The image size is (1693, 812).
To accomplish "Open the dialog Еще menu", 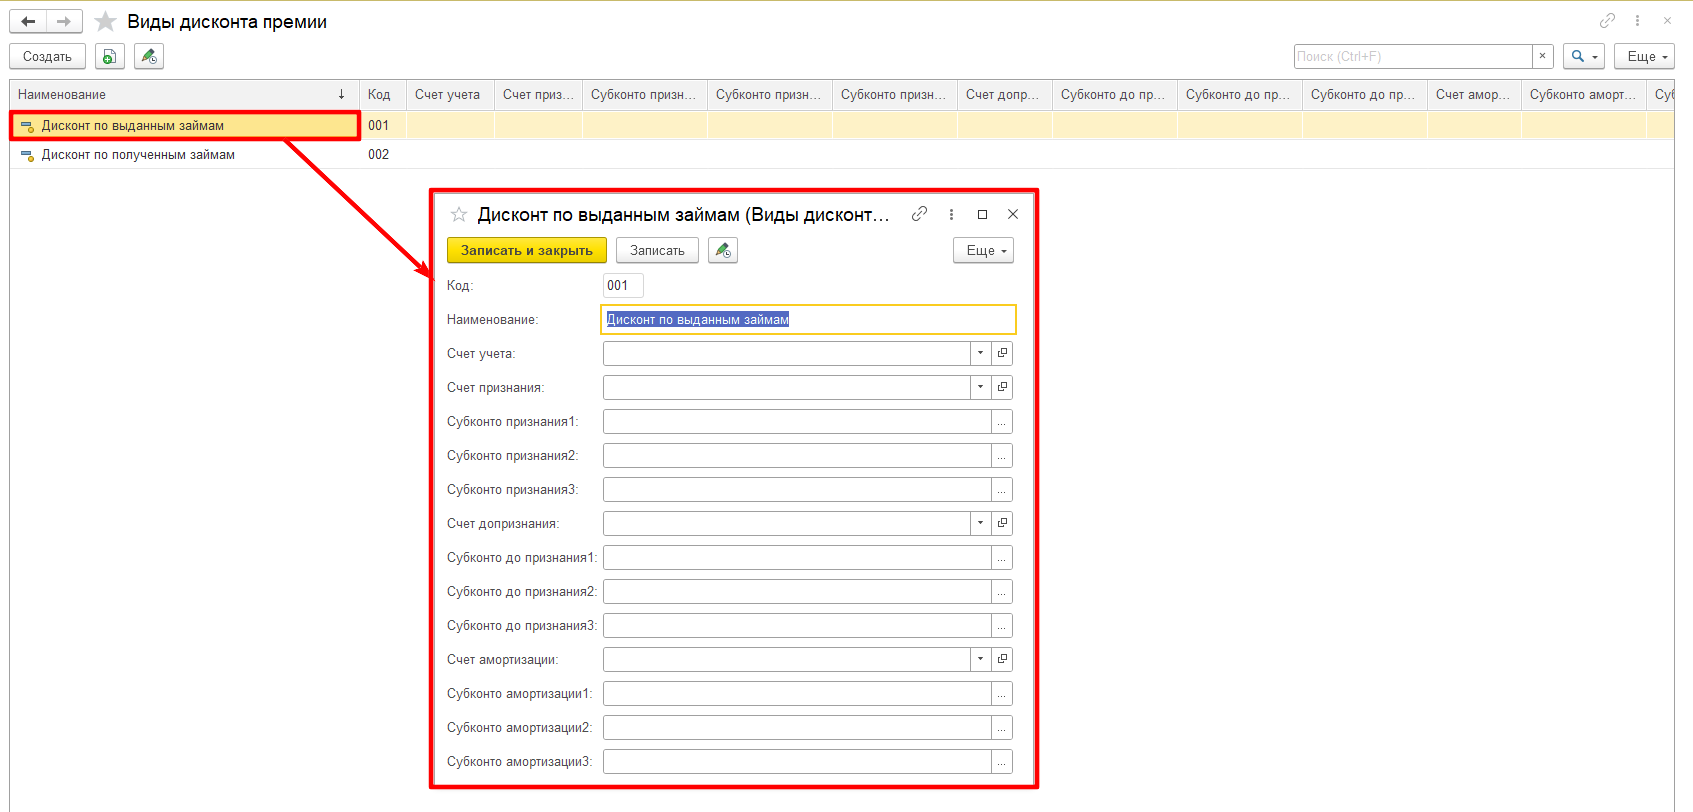I will (983, 250).
